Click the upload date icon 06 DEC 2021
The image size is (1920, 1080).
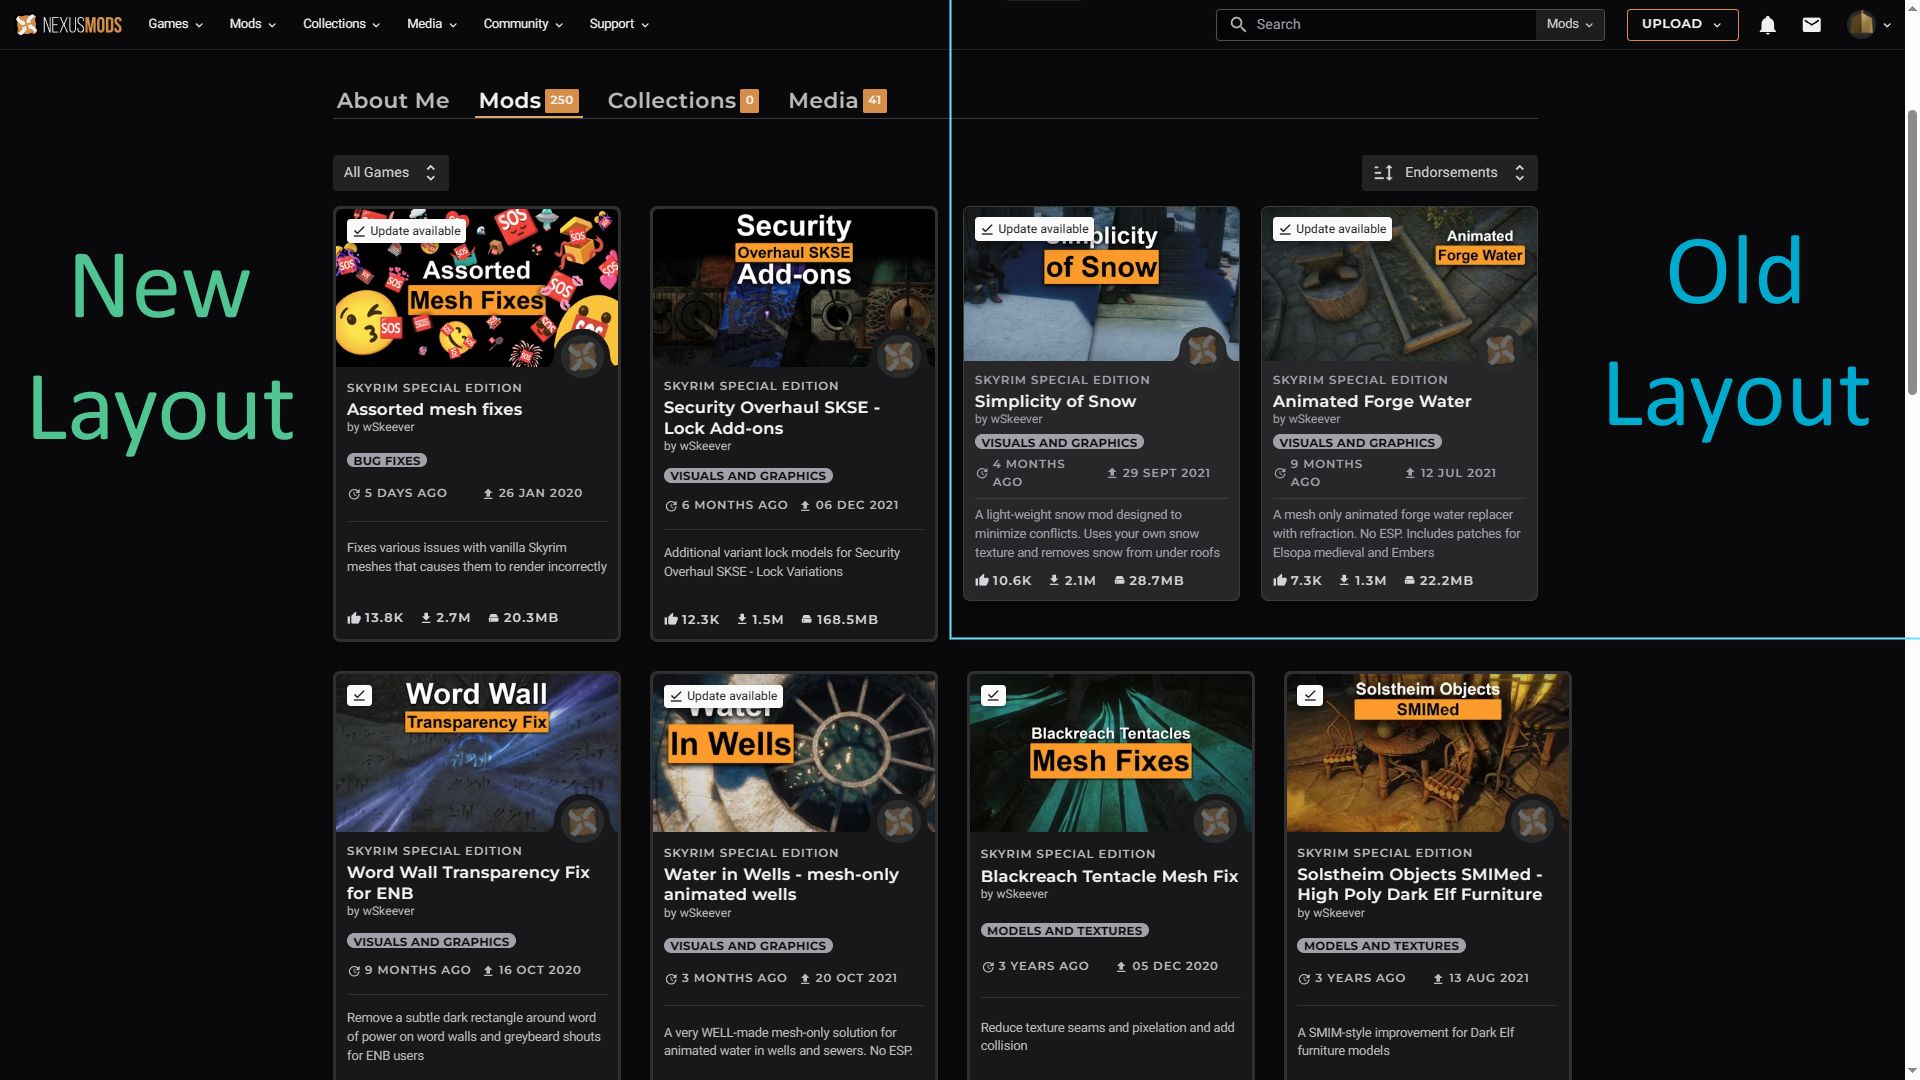pyautogui.click(x=805, y=505)
